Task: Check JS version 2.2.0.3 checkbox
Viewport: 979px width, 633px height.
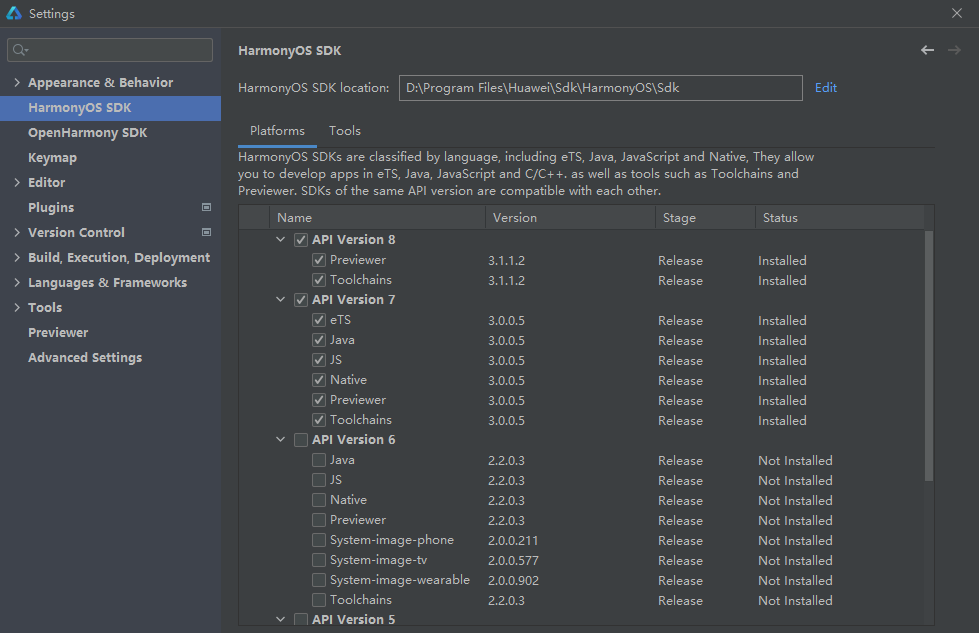Action: coord(319,479)
